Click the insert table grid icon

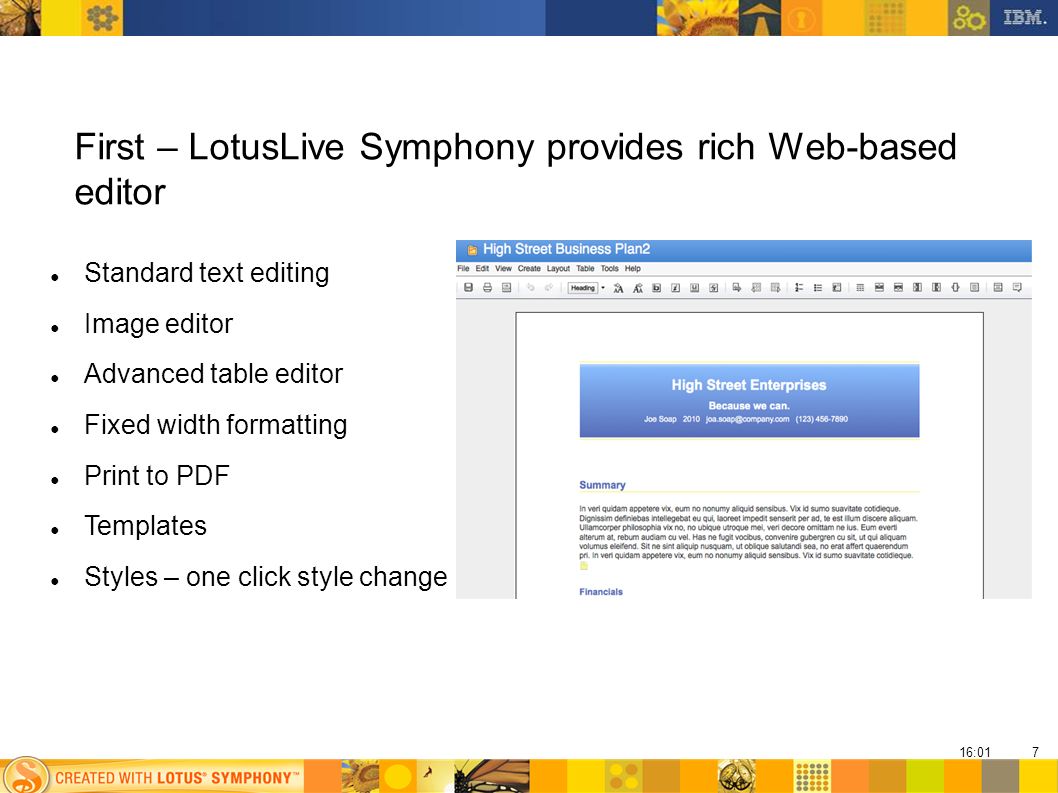pyautogui.click(x=860, y=288)
